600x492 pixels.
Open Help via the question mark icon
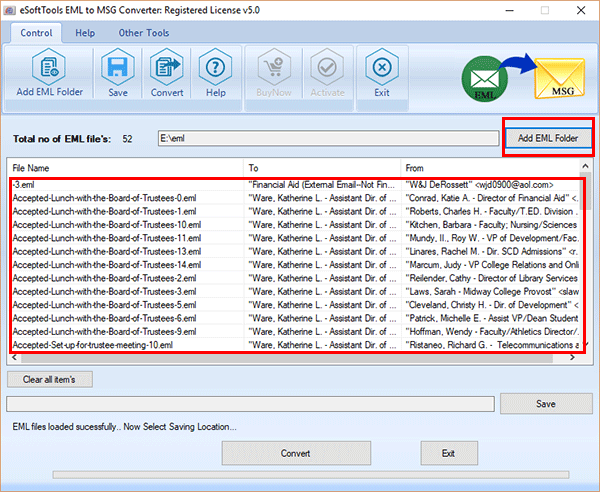click(x=216, y=70)
